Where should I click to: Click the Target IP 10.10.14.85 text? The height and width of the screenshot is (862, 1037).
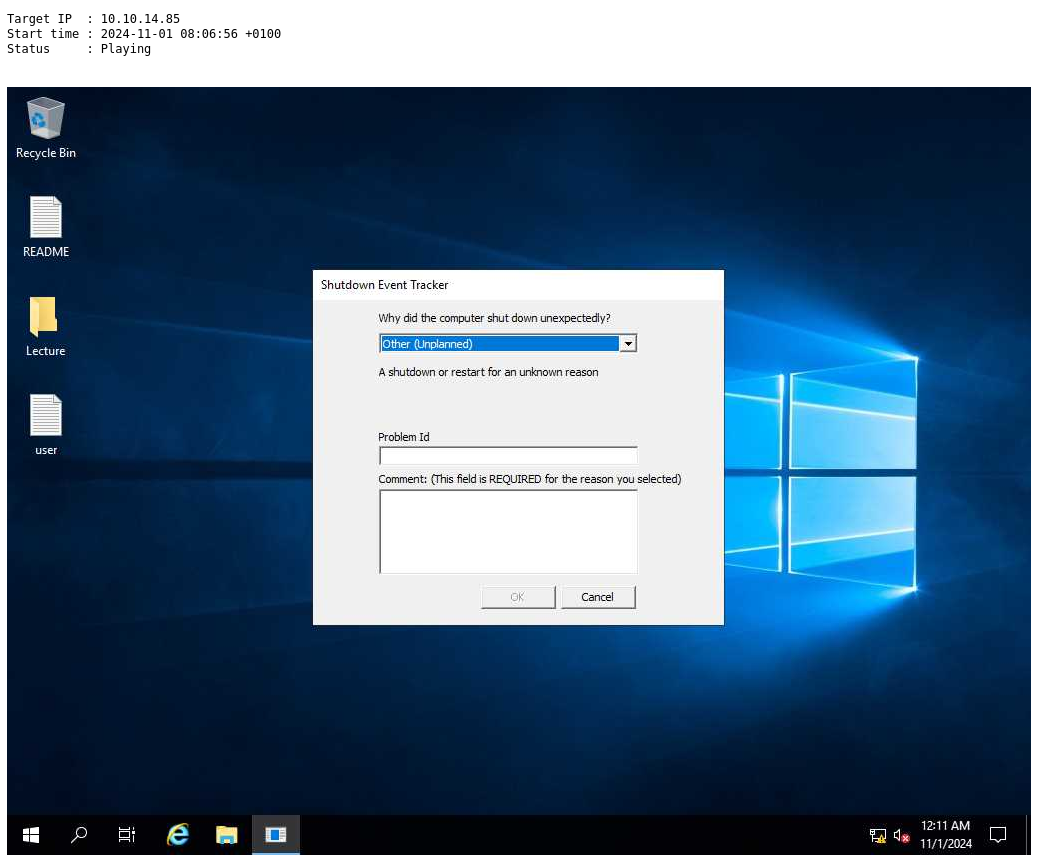[93, 19]
